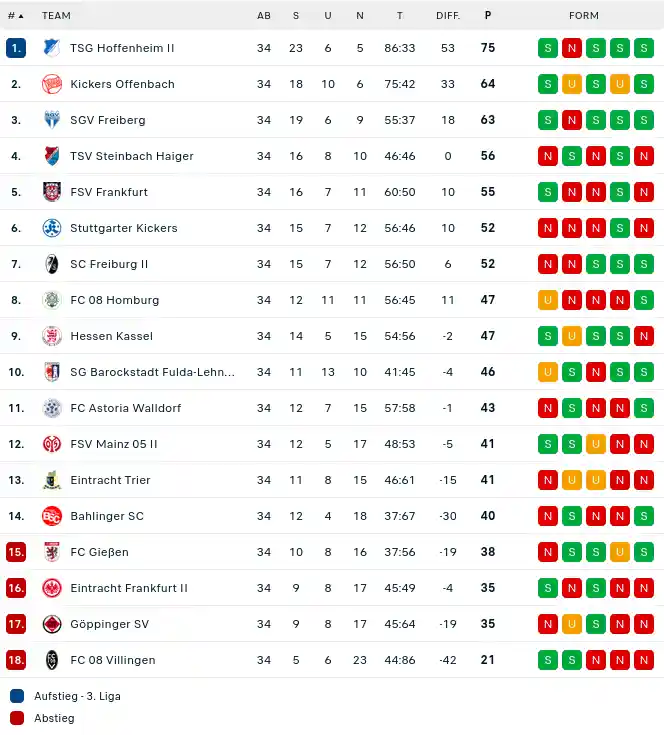Image resolution: width=664 pixels, height=735 pixels.
Task: Click the red Abstieg legend swatch
Action: click(17, 718)
